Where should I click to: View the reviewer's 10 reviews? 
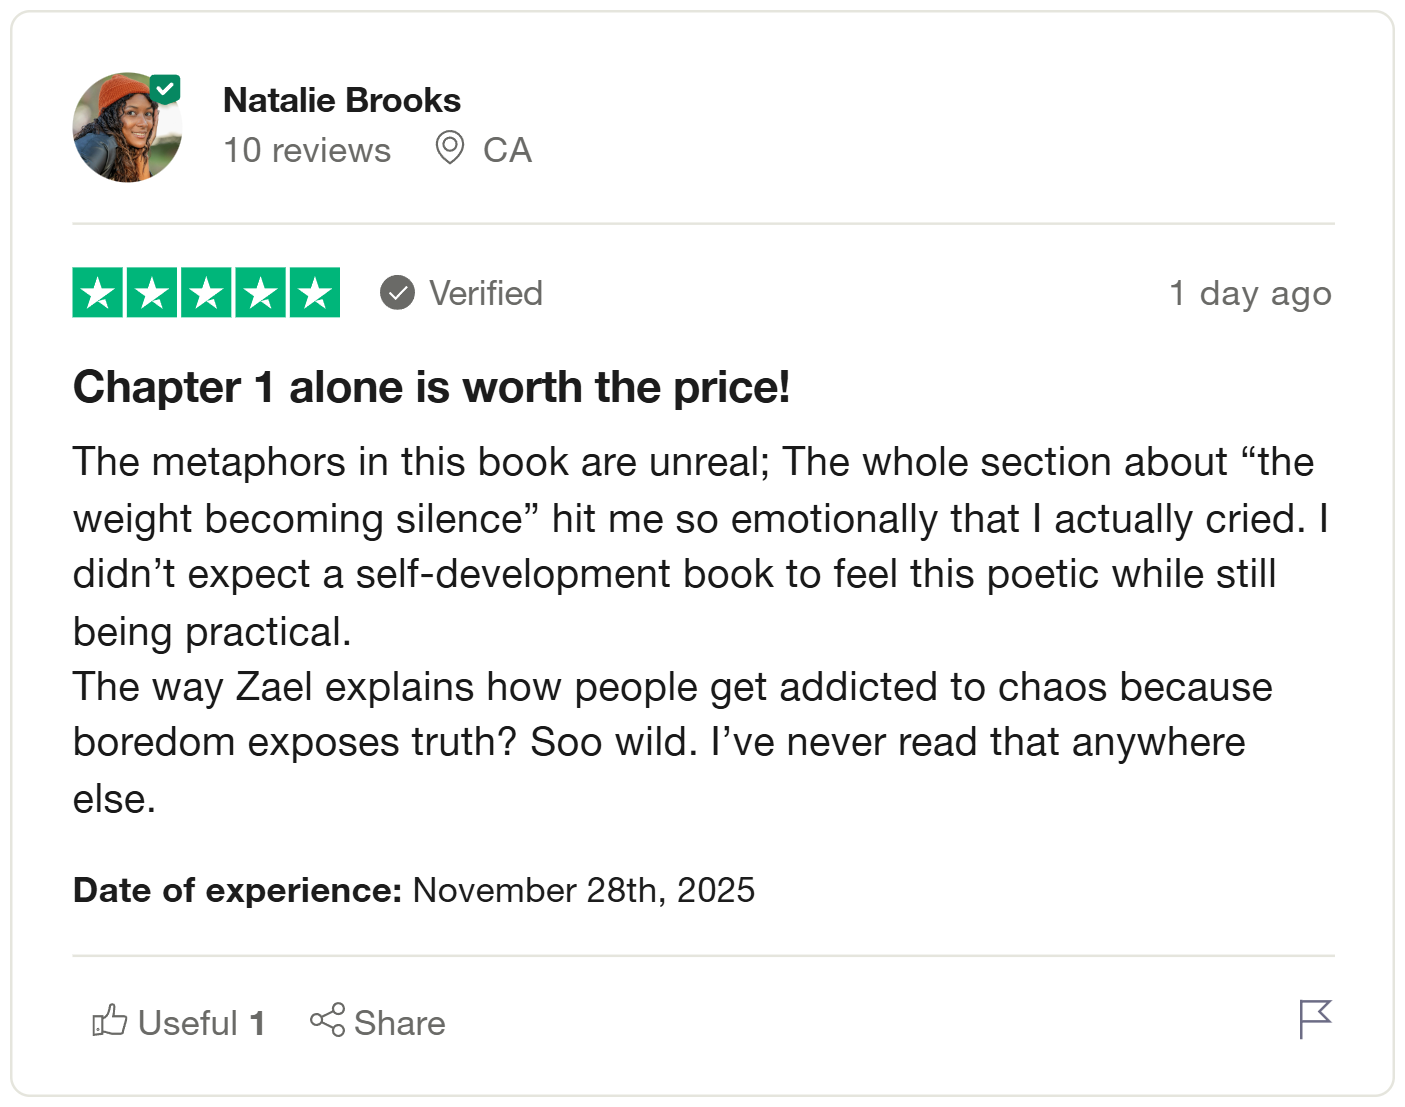point(307,150)
